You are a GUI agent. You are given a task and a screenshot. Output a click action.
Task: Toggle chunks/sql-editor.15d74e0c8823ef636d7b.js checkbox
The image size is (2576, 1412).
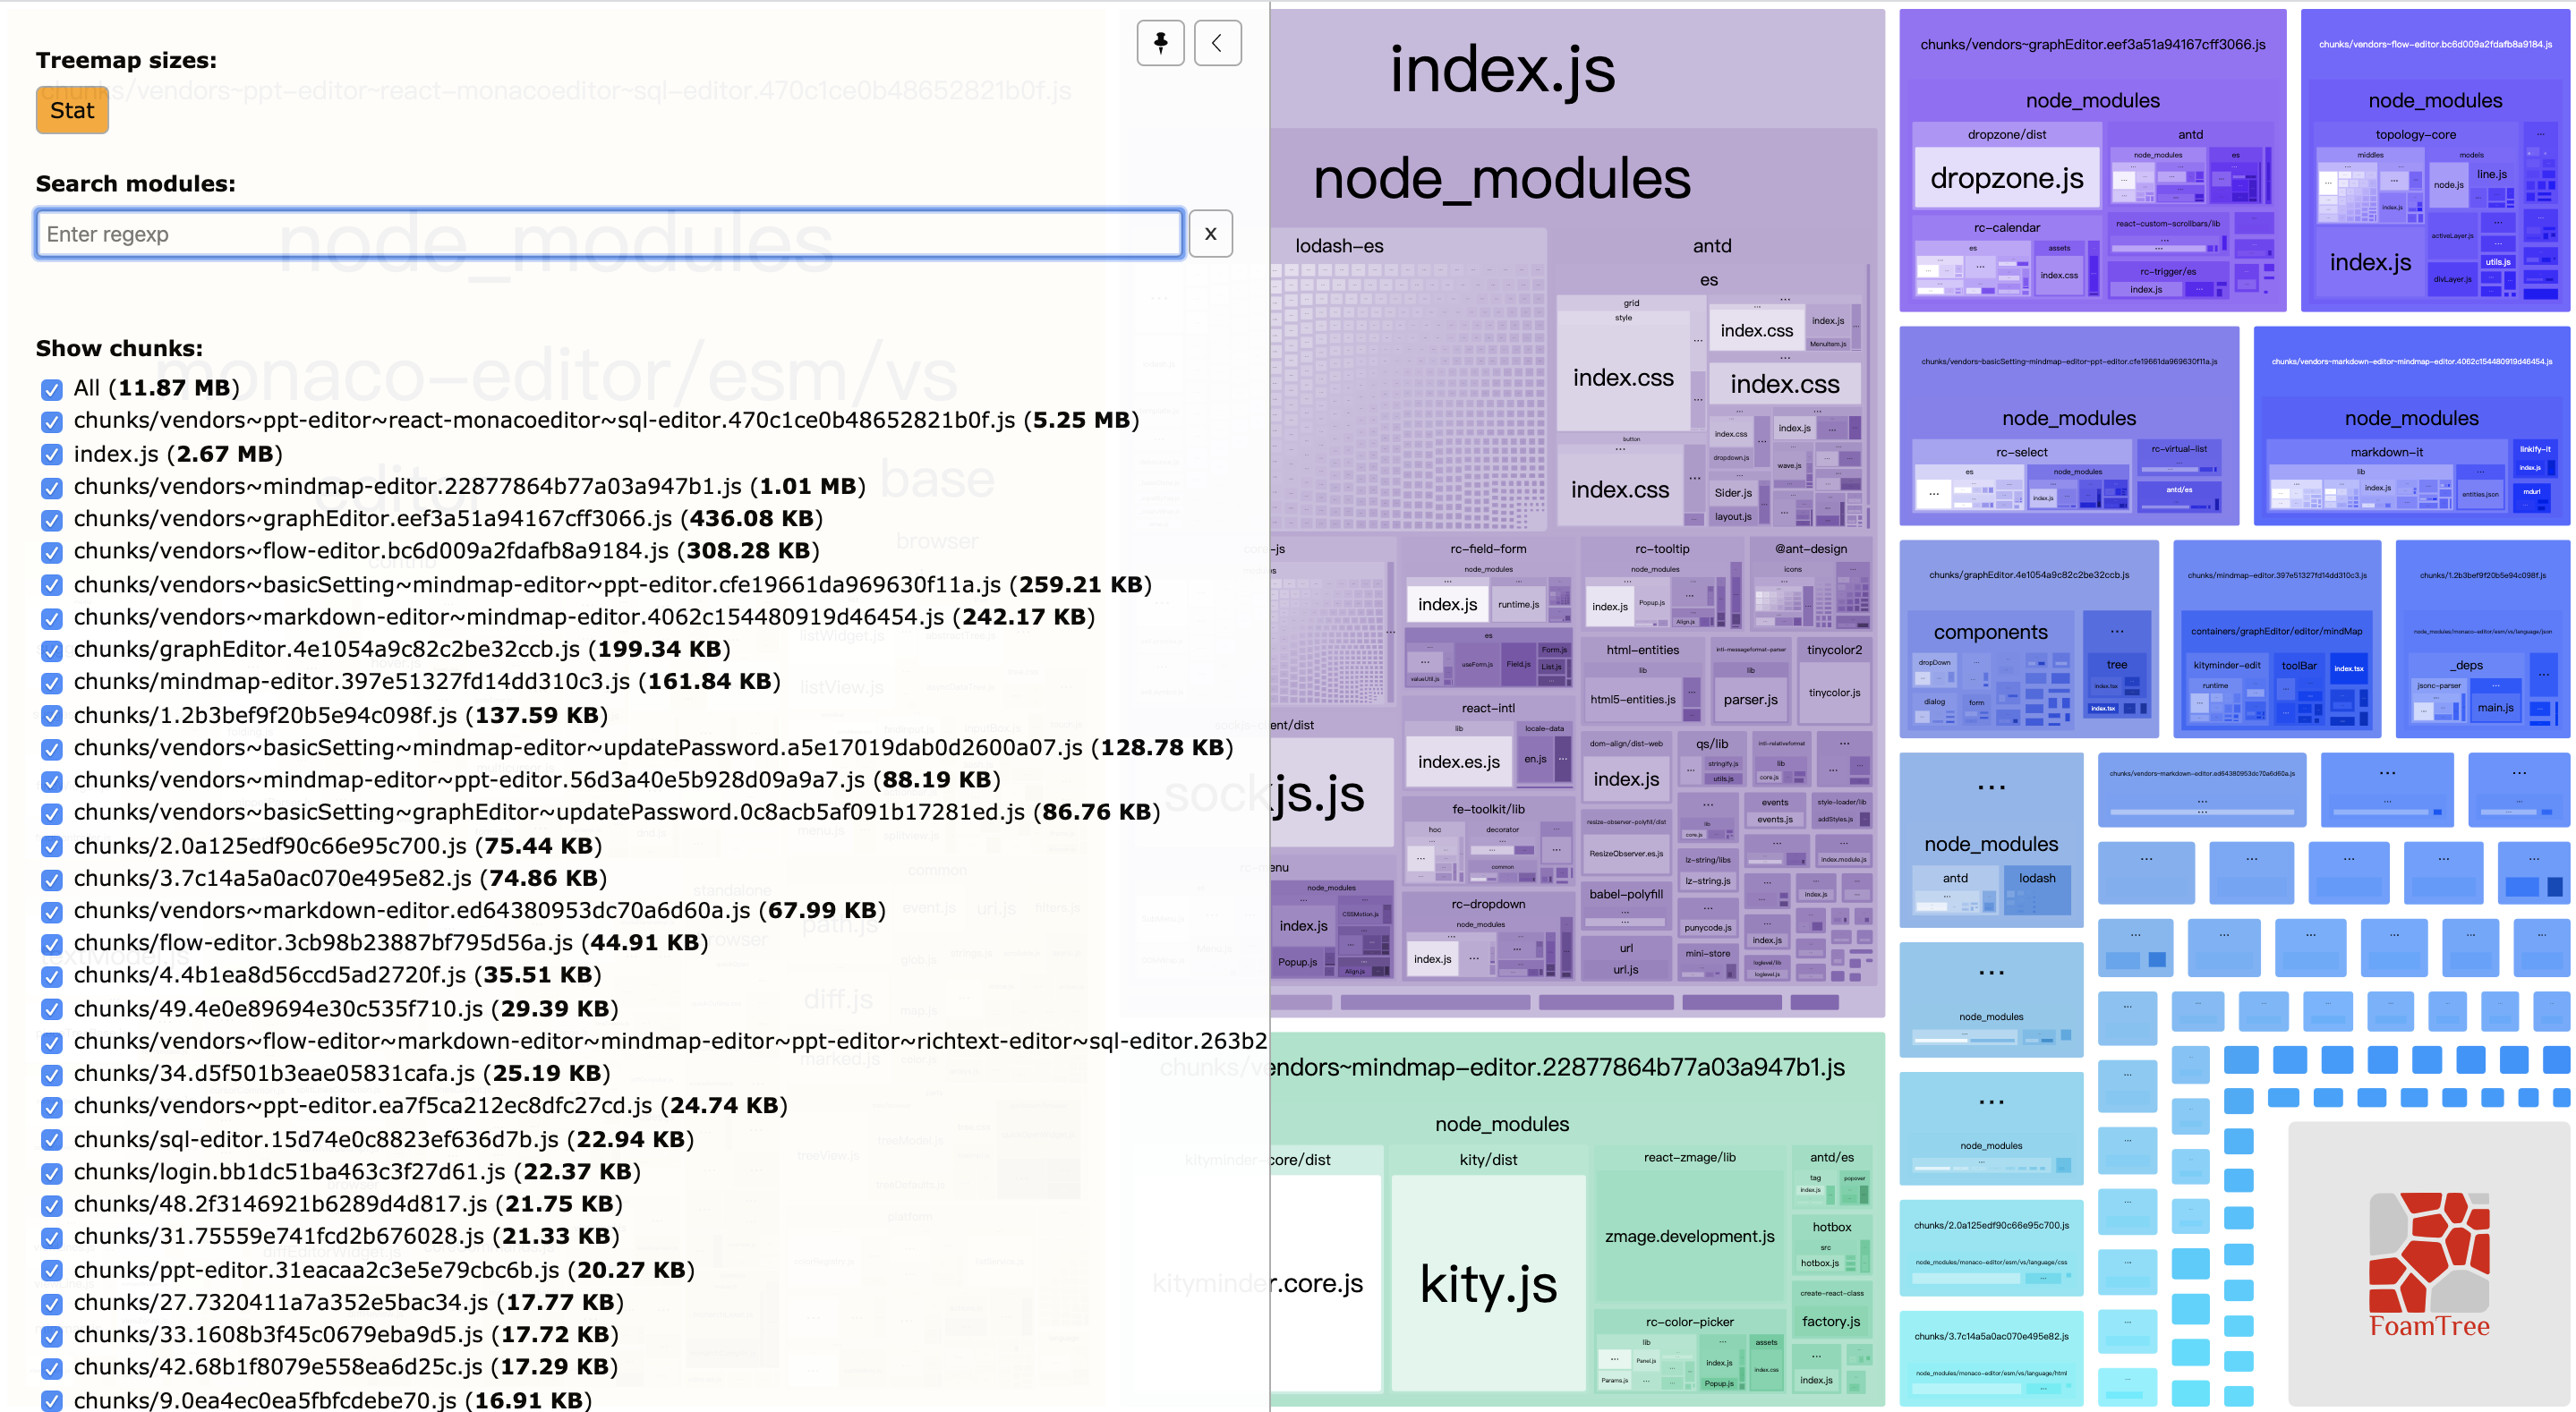coord(52,1141)
